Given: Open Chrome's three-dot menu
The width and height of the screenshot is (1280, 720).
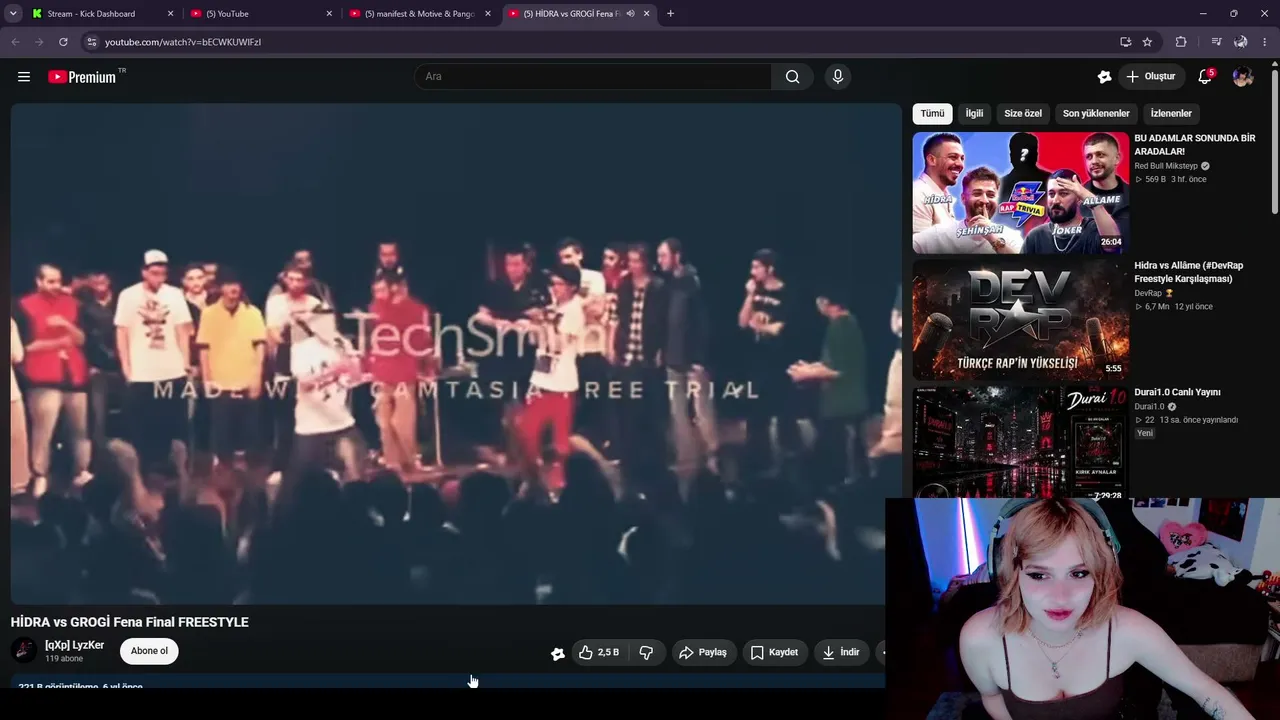Looking at the screenshot, I should pos(1265,42).
